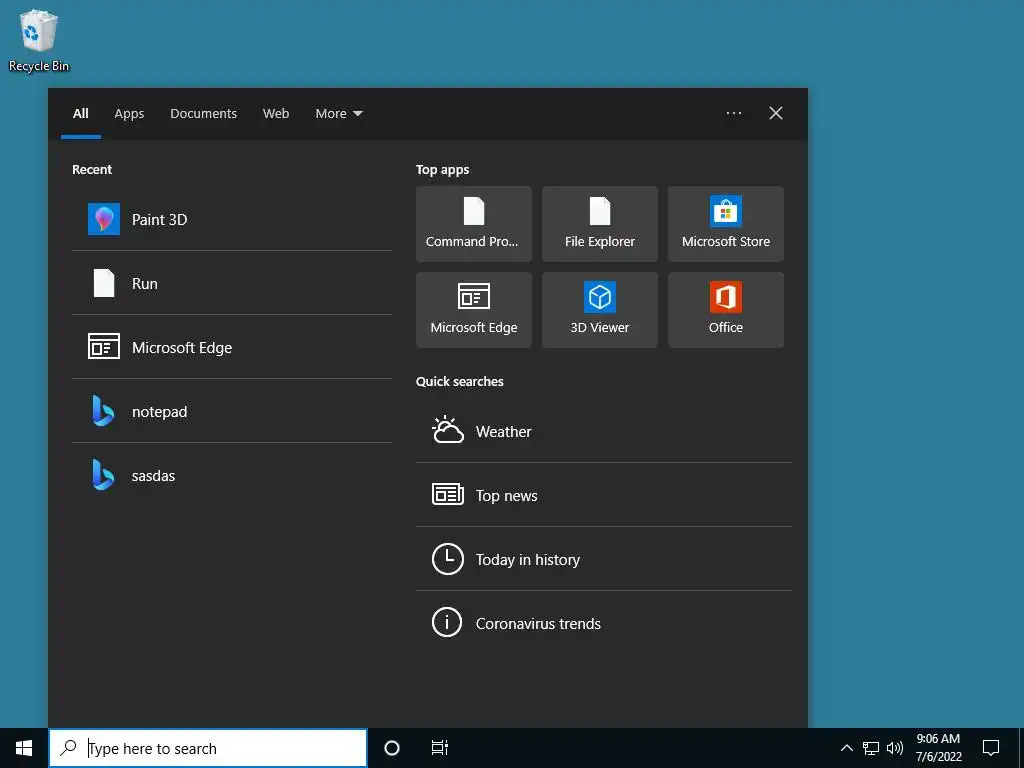Open Task View on taskbar
The width and height of the screenshot is (1024, 768).
click(440, 748)
